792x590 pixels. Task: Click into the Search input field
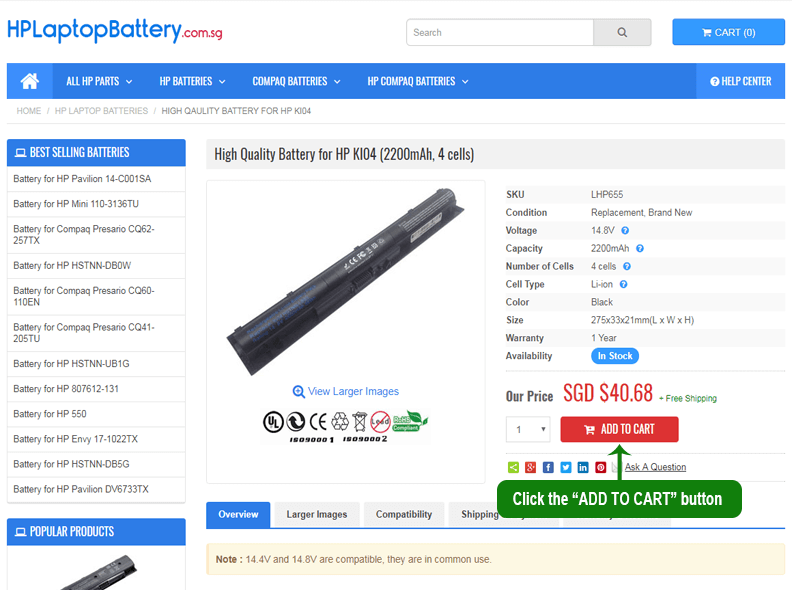[500, 32]
